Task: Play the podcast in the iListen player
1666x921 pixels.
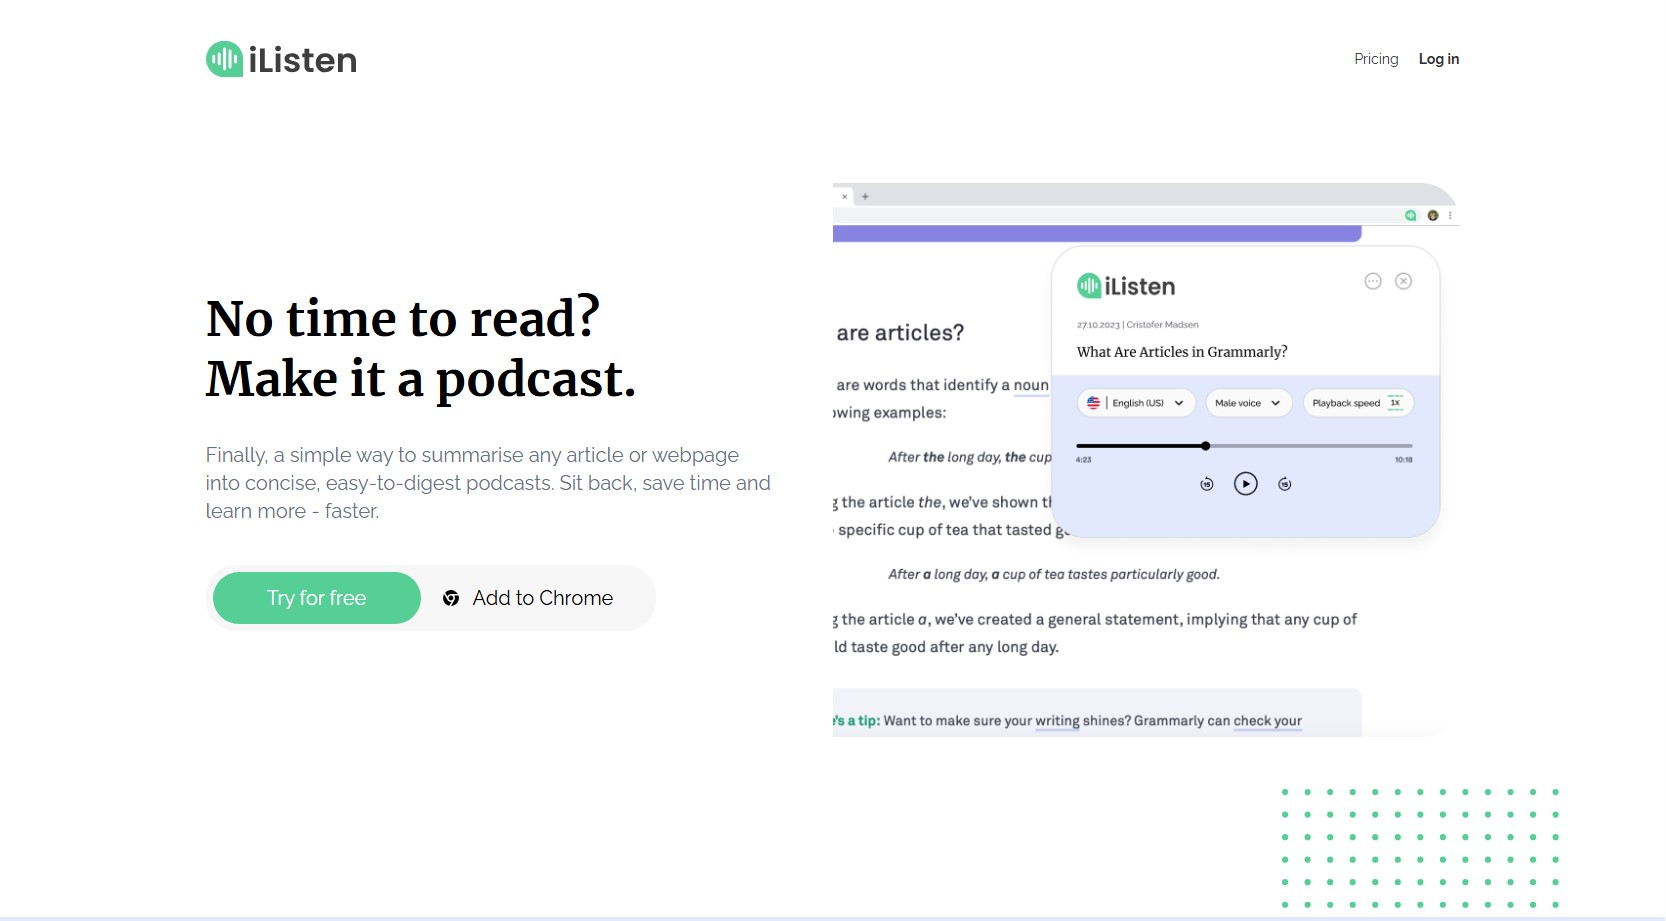Action: (1245, 484)
